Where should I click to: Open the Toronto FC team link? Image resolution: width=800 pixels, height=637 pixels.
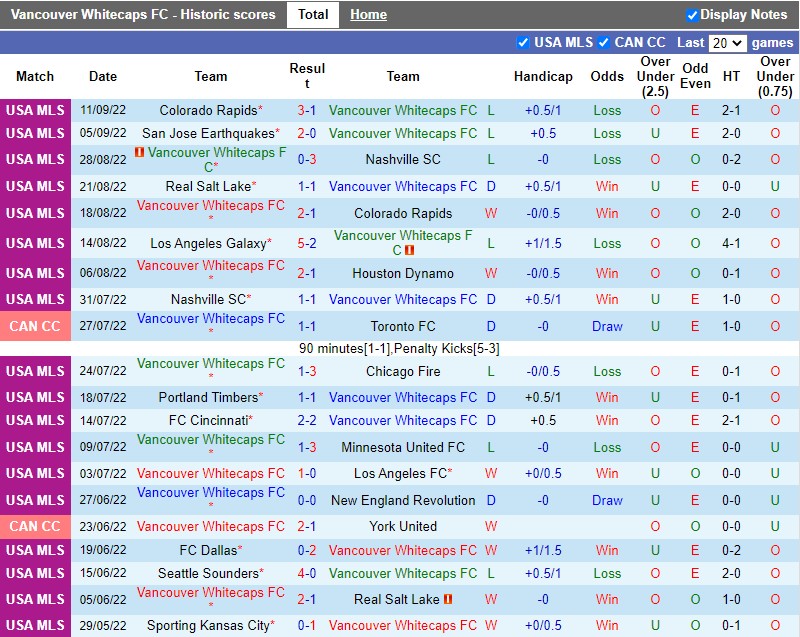click(403, 326)
